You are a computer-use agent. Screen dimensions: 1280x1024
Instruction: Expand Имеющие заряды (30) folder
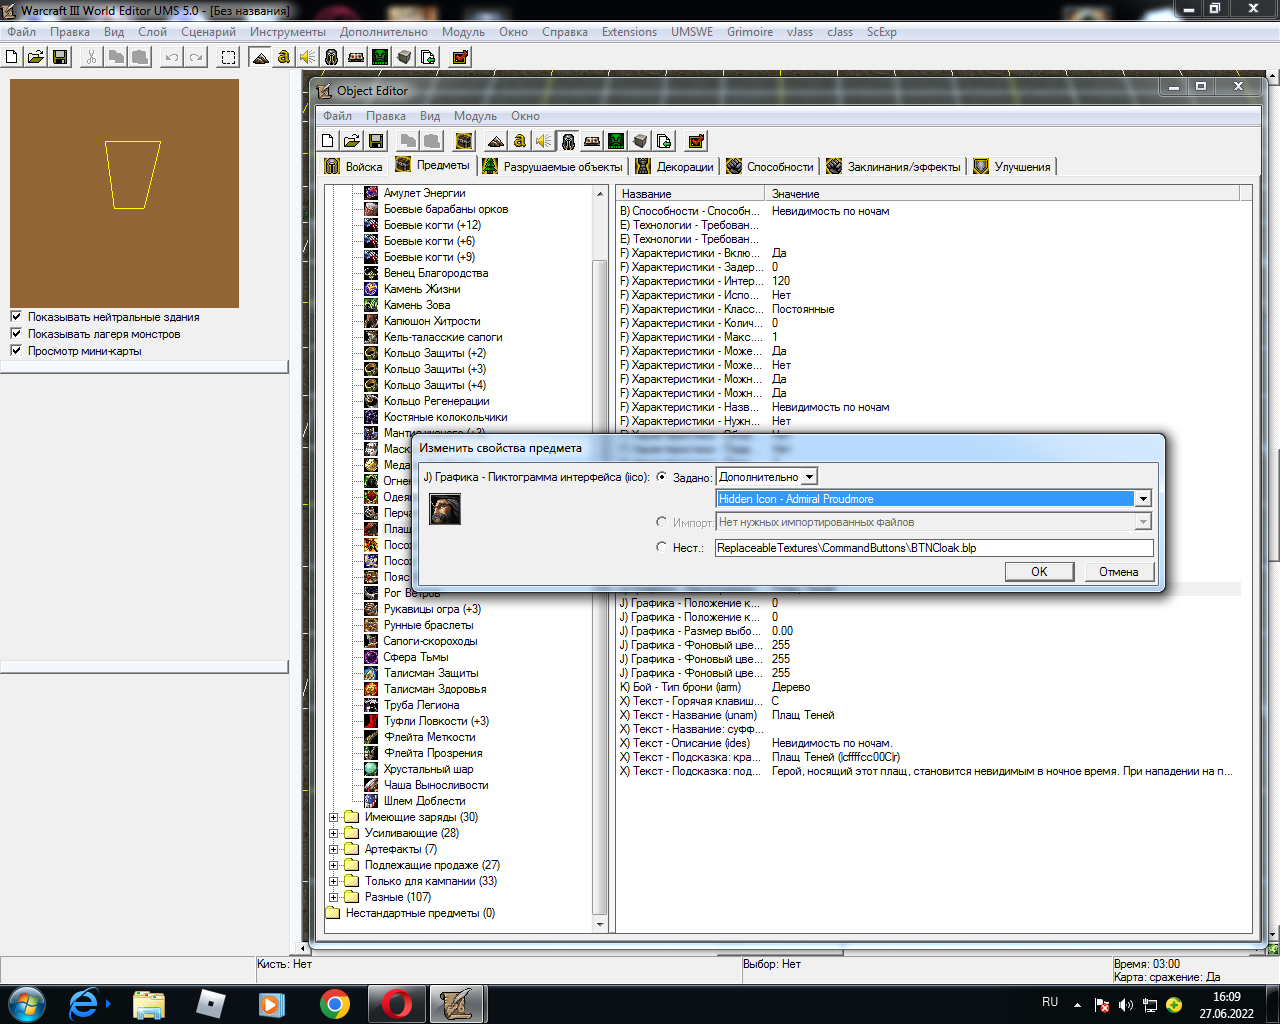pyautogui.click(x=334, y=817)
